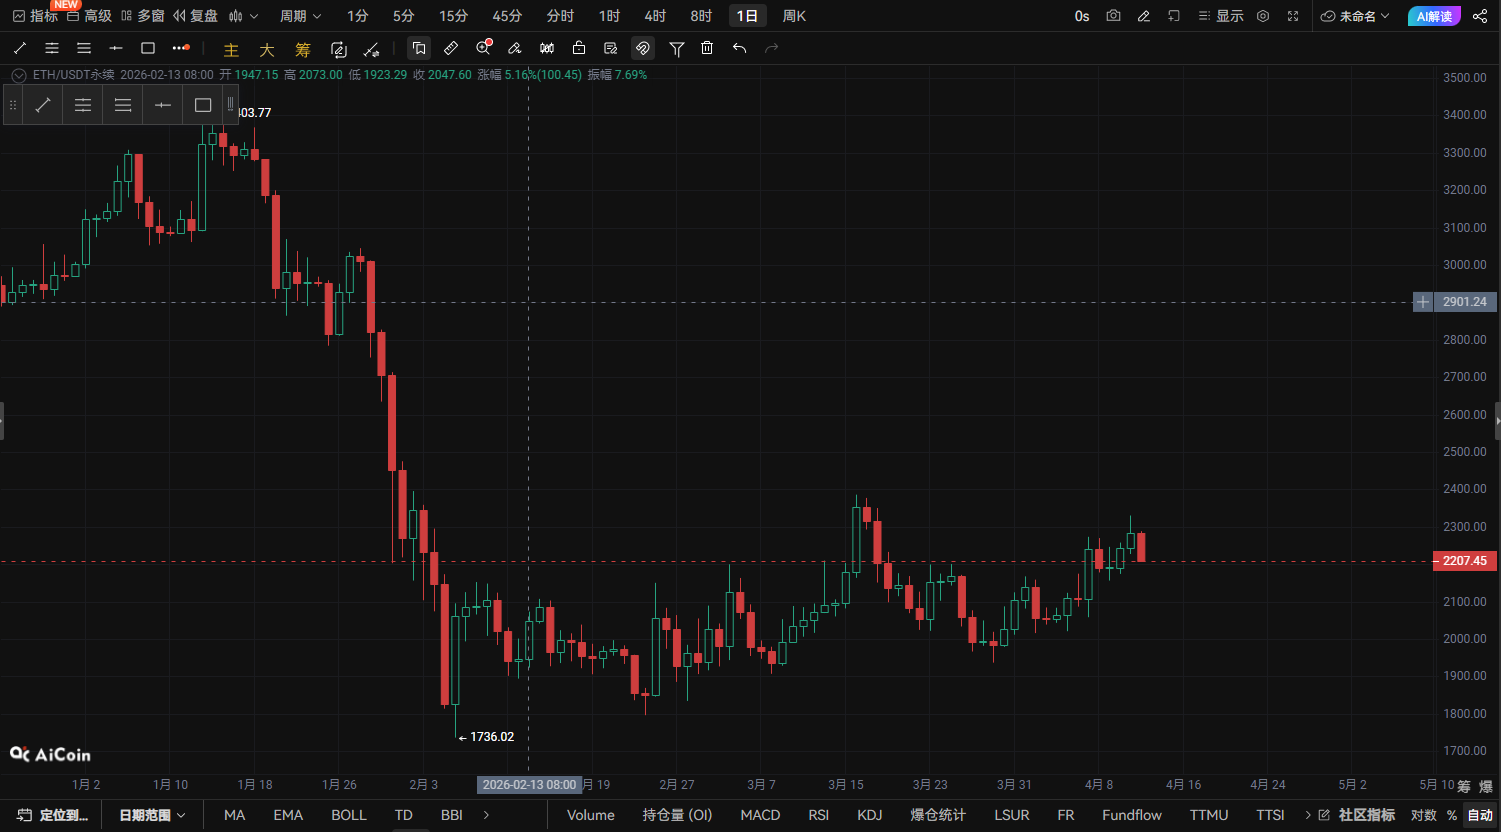
Task: Toggle the BOLL indicator
Action: (x=349, y=815)
